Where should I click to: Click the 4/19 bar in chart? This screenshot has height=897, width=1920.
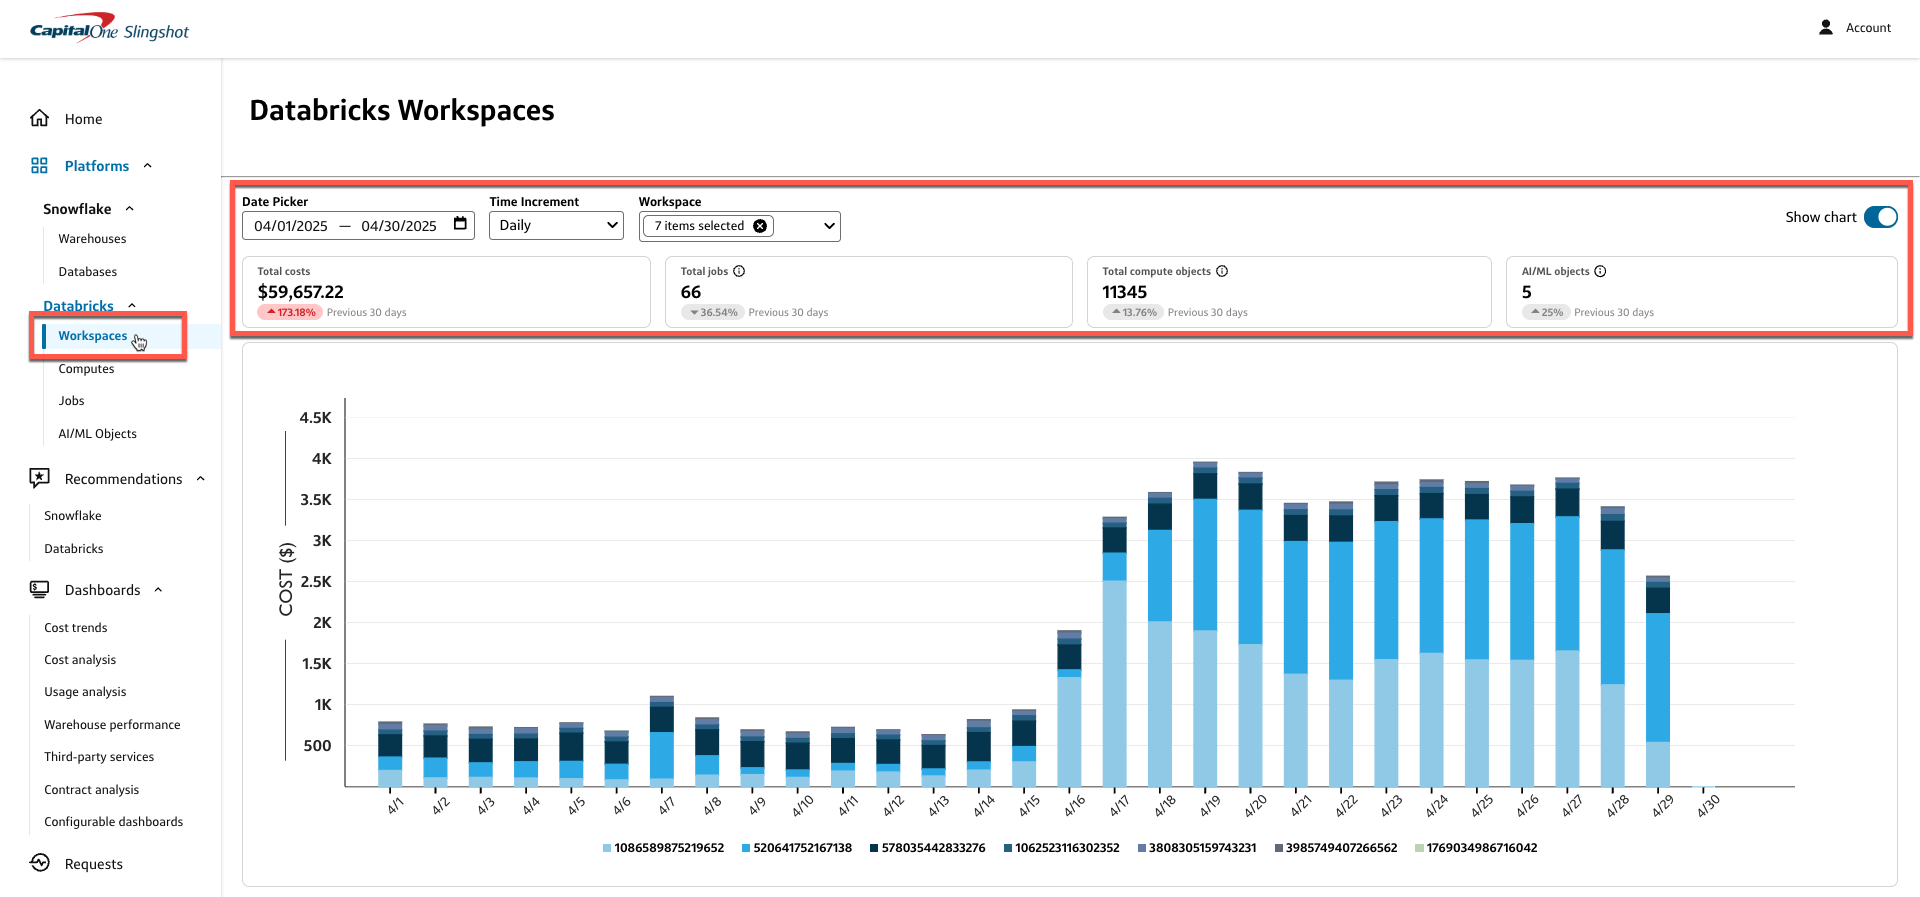1205,624
